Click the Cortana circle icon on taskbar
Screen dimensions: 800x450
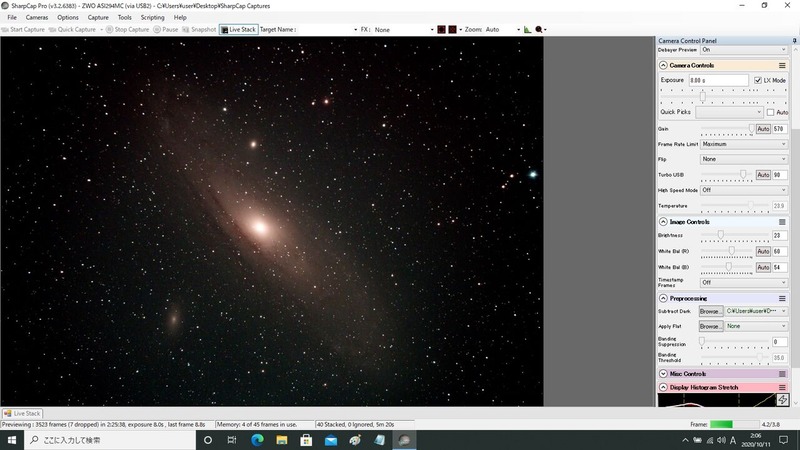(x=208, y=440)
